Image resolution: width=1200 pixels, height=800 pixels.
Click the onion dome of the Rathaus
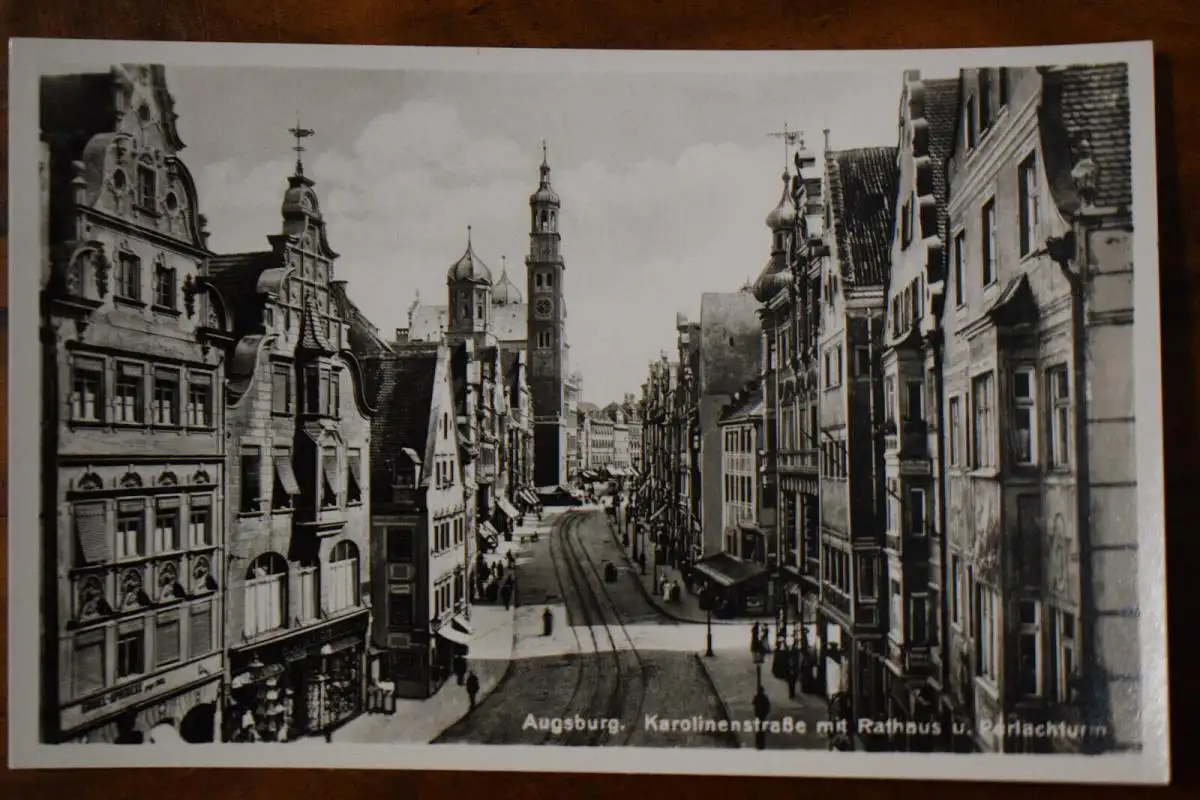pyautogui.click(x=469, y=261)
